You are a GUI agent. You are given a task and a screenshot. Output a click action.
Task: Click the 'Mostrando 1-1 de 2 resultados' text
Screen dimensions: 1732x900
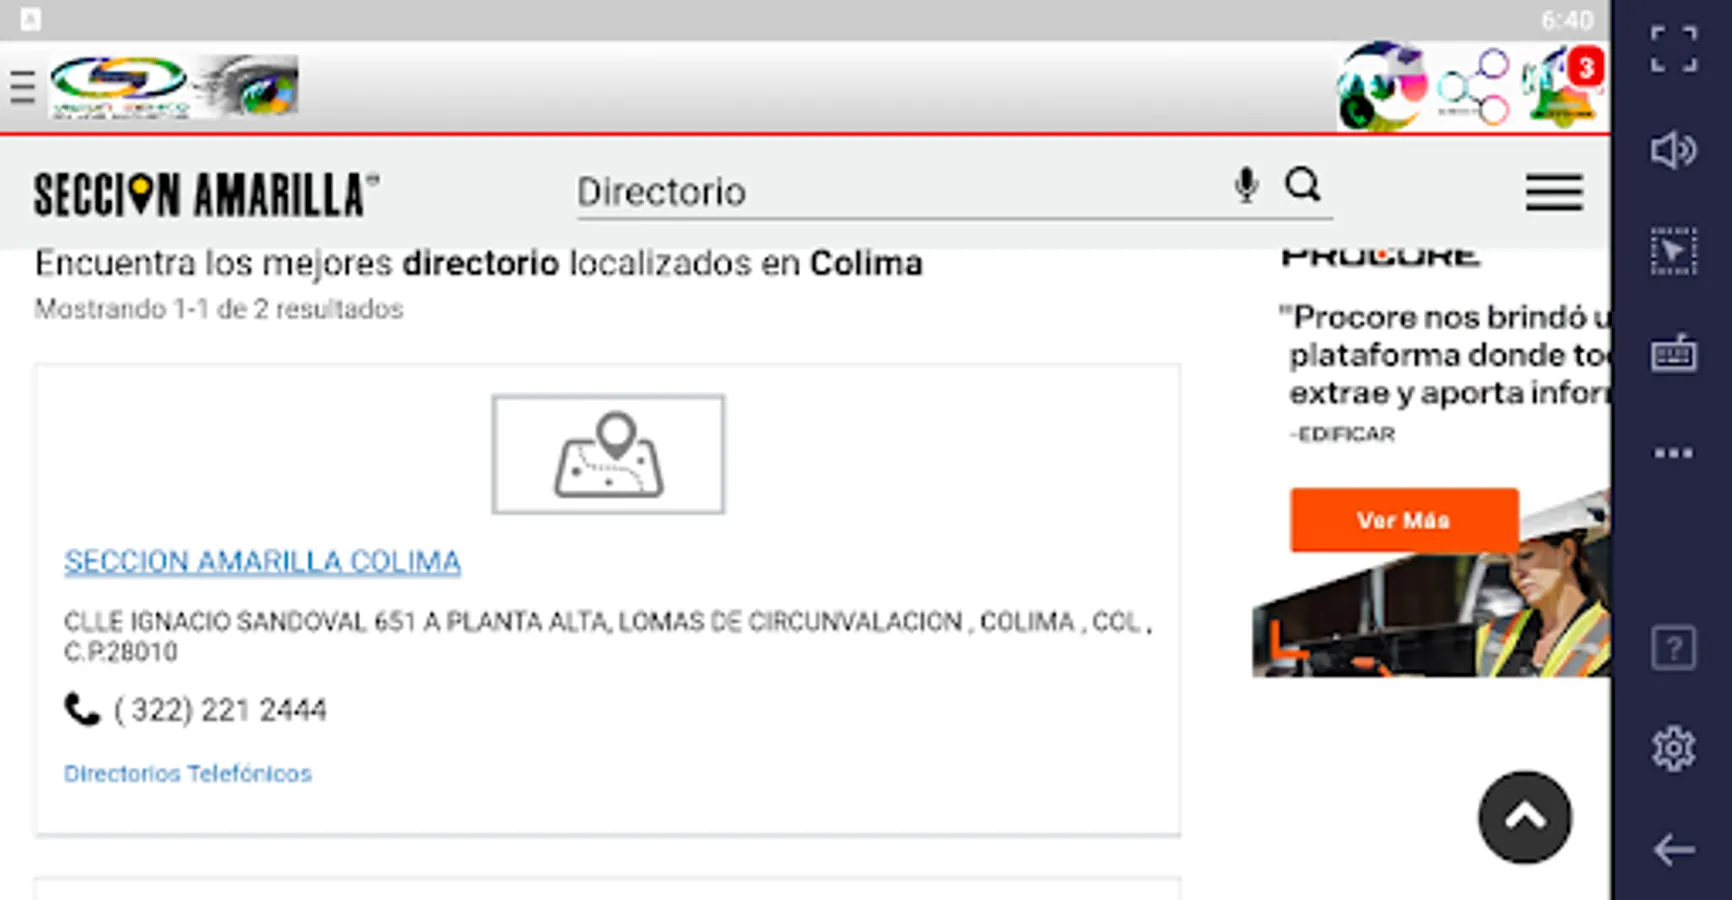point(219,309)
